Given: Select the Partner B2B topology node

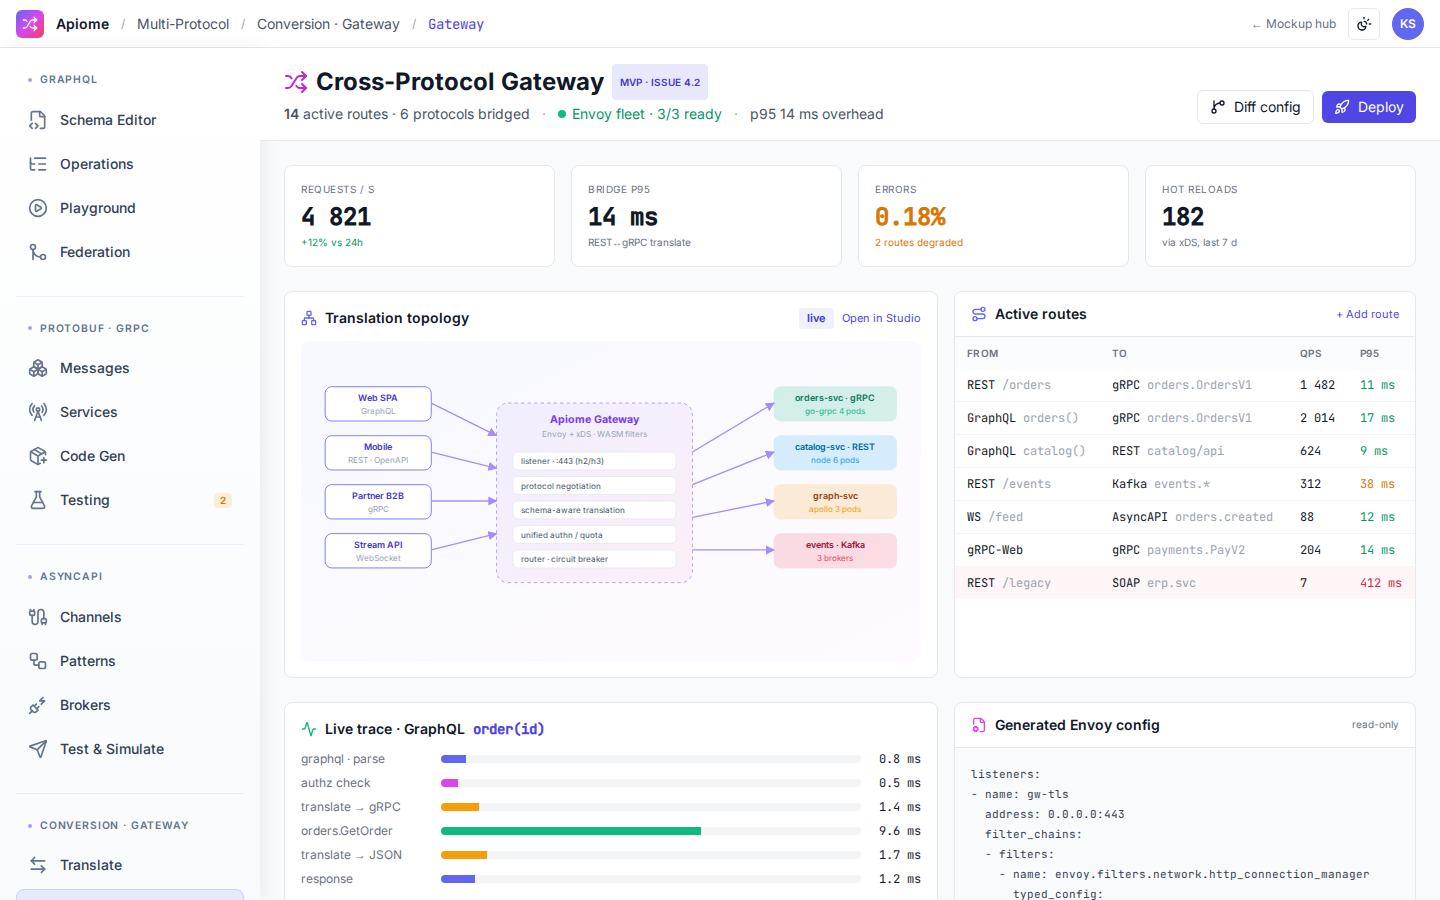Looking at the screenshot, I should pos(378,502).
